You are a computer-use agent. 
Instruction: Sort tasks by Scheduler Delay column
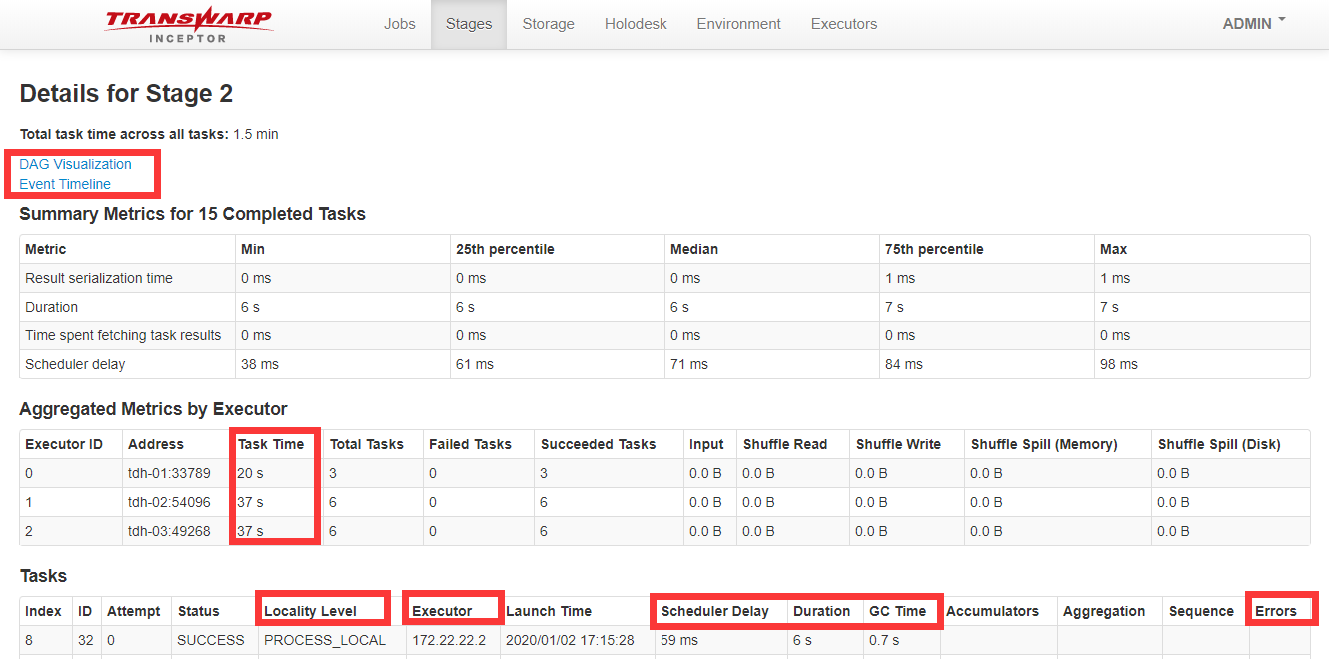pos(715,611)
